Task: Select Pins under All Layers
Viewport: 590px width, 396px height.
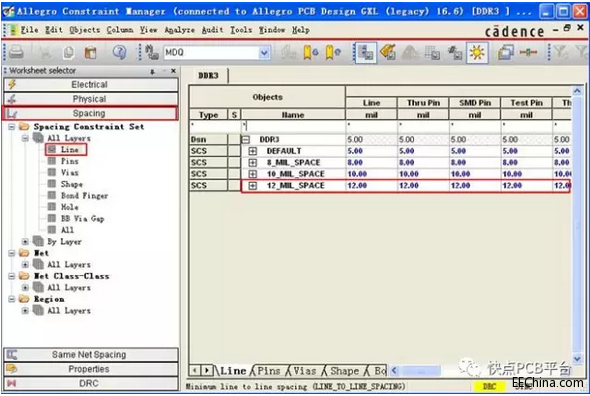Action: tap(70, 161)
